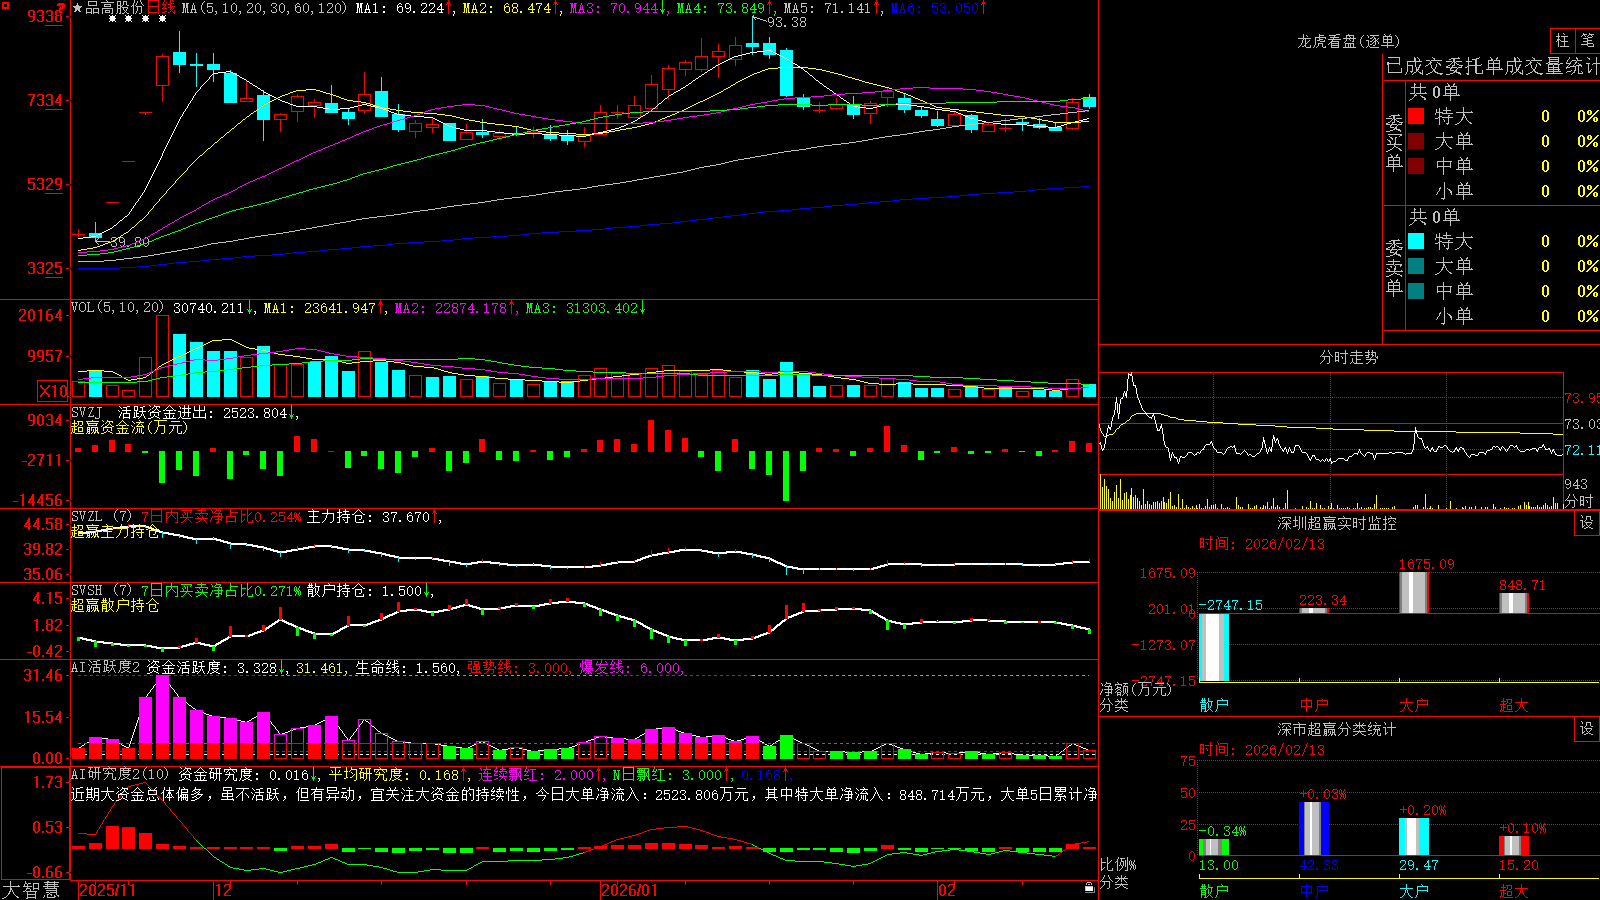
Task: Click the 分时走势 panel title
Action: tap(1348, 357)
